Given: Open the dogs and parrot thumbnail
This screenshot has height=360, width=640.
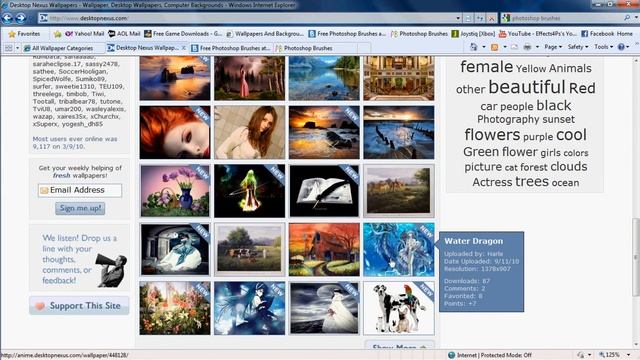Looking at the screenshot, I should pyautogui.click(x=399, y=308).
